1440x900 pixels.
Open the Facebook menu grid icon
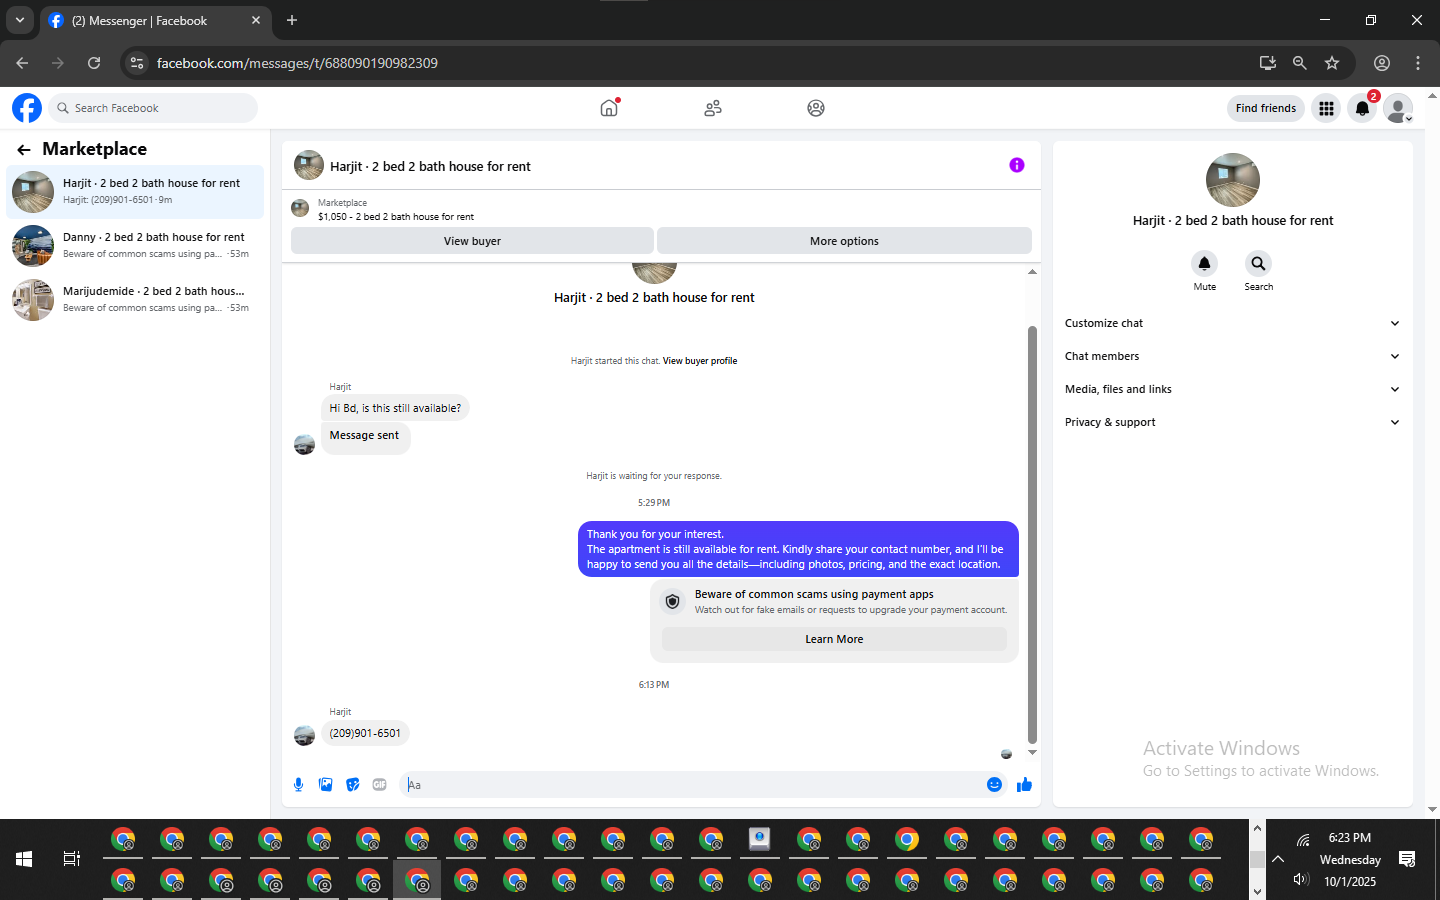[1326, 108]
